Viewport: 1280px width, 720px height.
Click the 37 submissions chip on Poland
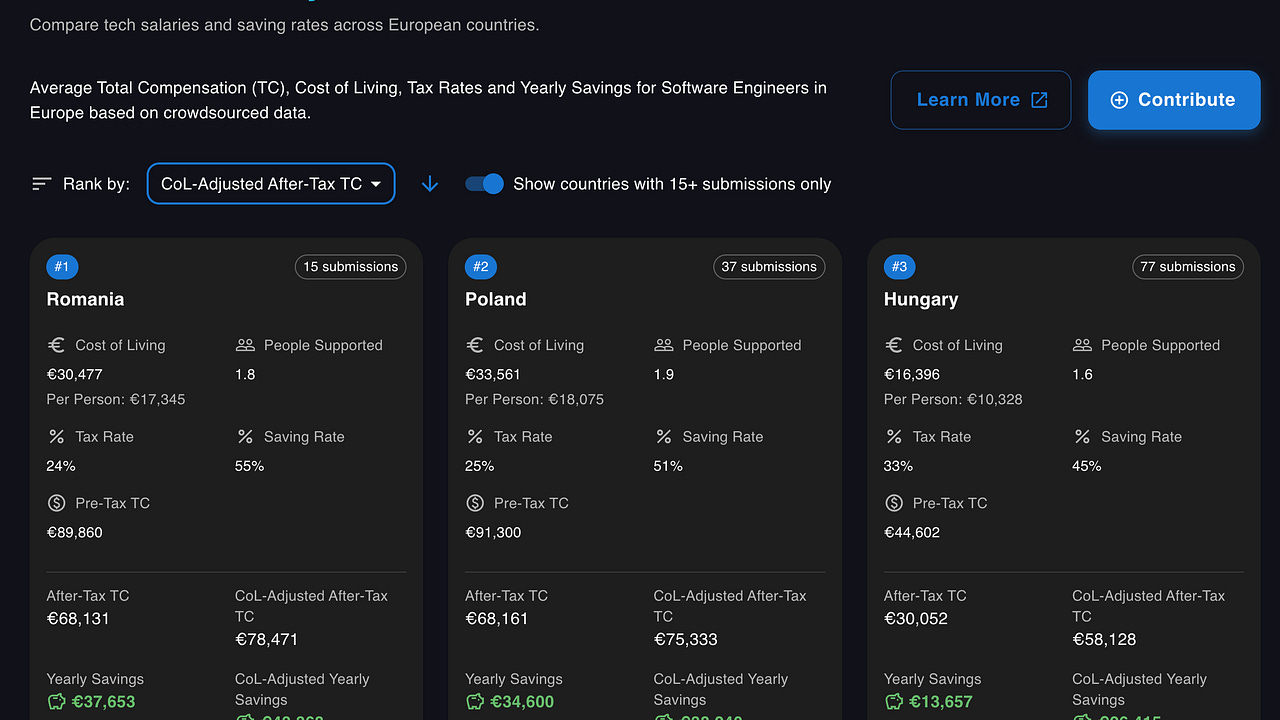[x=769, y=267]
